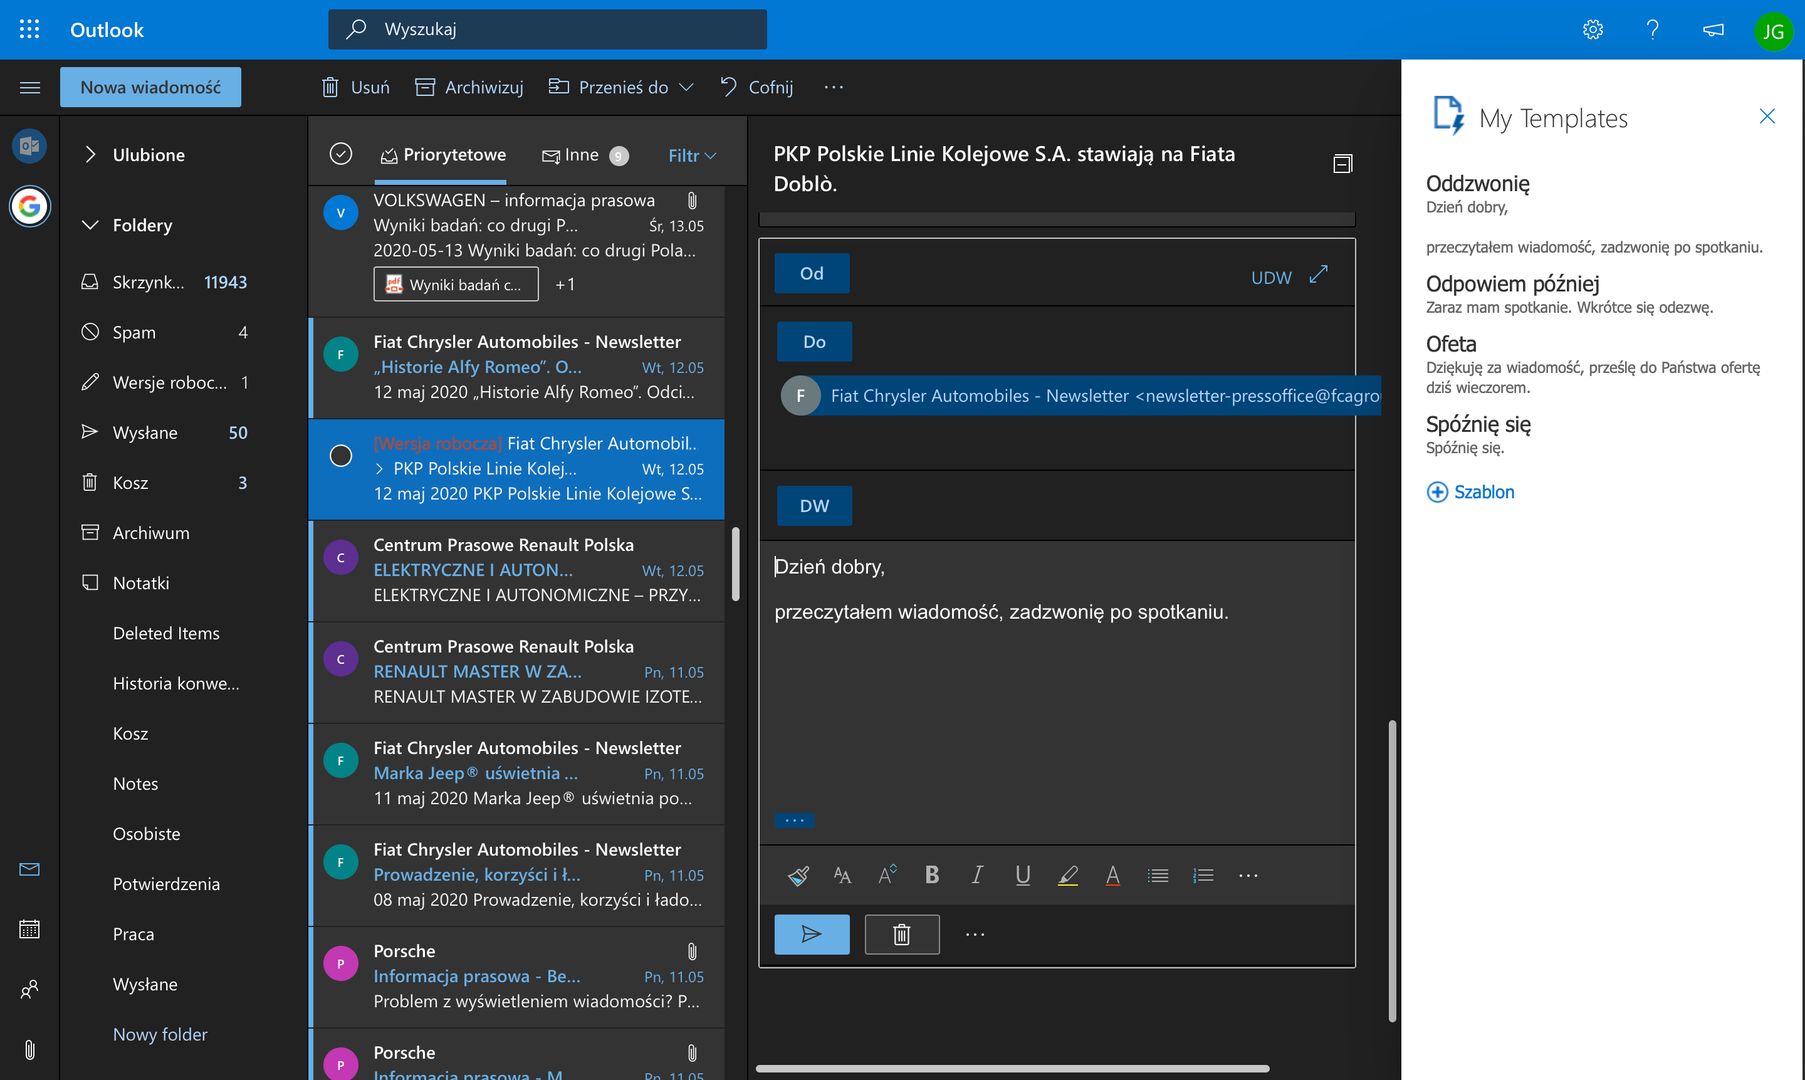Open font size tool
1805x1080 pixels.
(x=887, y=876)
